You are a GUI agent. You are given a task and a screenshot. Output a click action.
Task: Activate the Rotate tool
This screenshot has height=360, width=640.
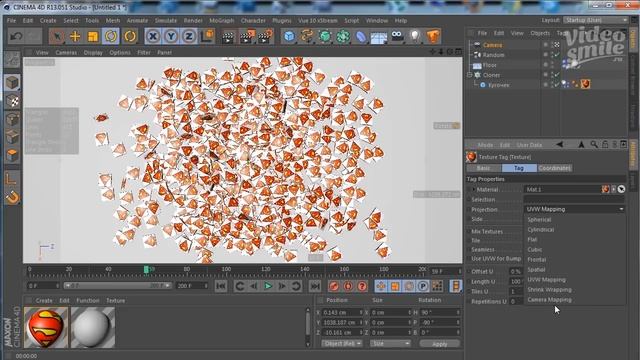coord(111,37)
